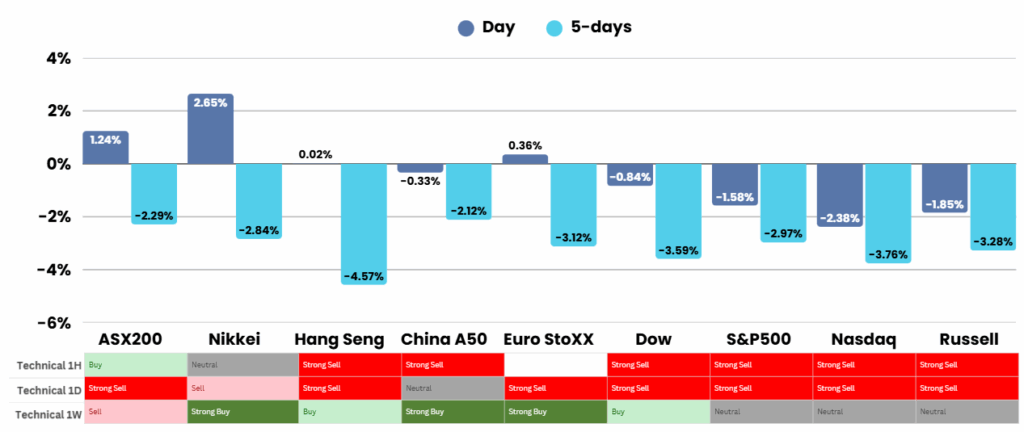Toggle the 5-days series legend label

point(602,27)
